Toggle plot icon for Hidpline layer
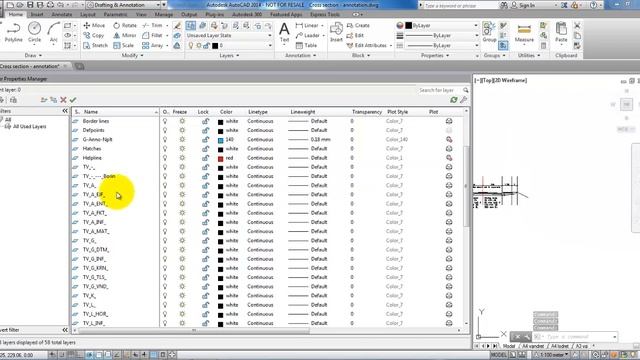 pos(449,158)
